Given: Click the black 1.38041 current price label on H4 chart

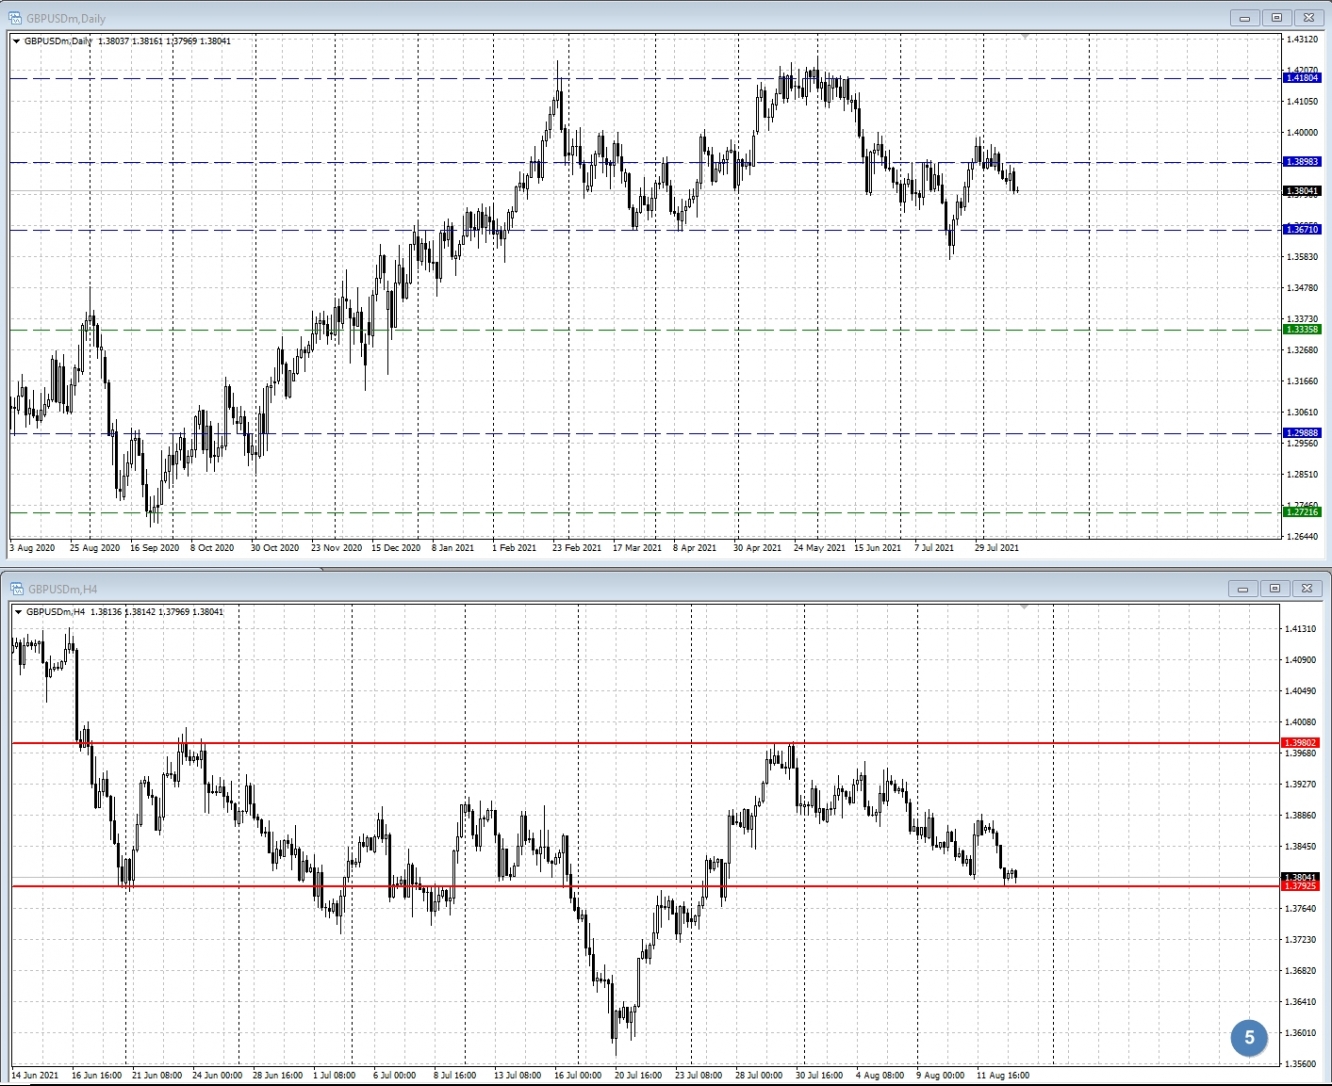Looking at the screenshot, I should coord(1301,877).
